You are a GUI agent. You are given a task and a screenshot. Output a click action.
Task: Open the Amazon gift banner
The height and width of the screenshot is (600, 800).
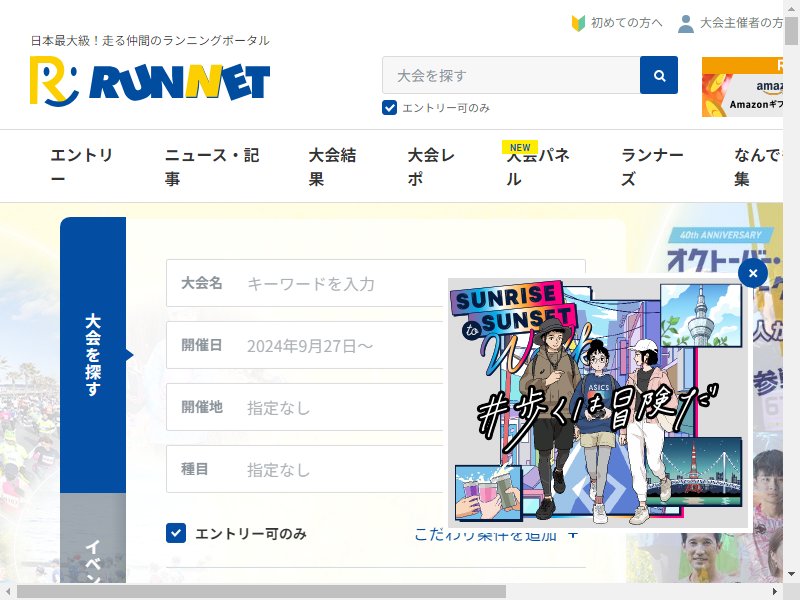742,87
